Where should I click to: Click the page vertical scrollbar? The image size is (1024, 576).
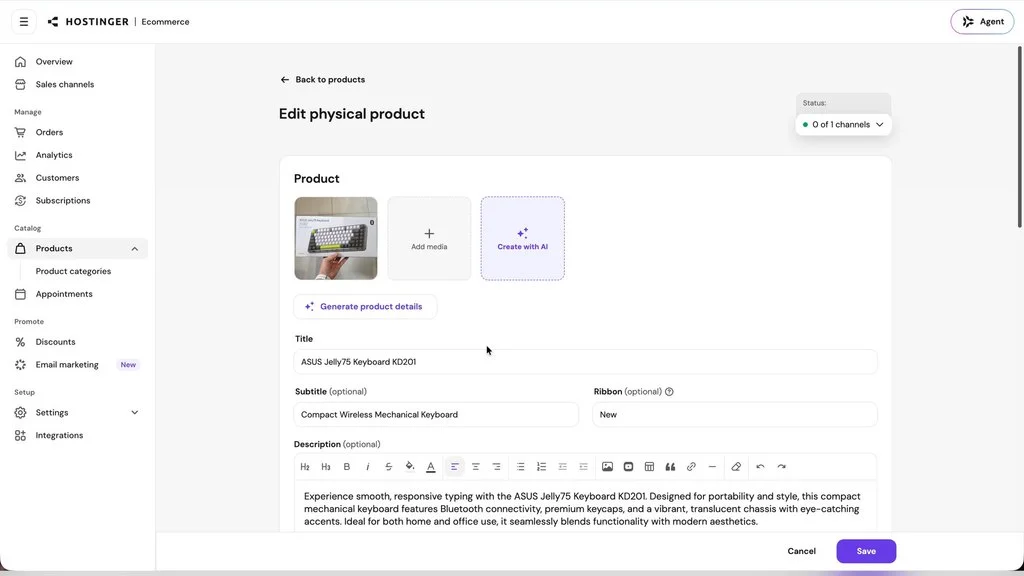pos(1019,137)
